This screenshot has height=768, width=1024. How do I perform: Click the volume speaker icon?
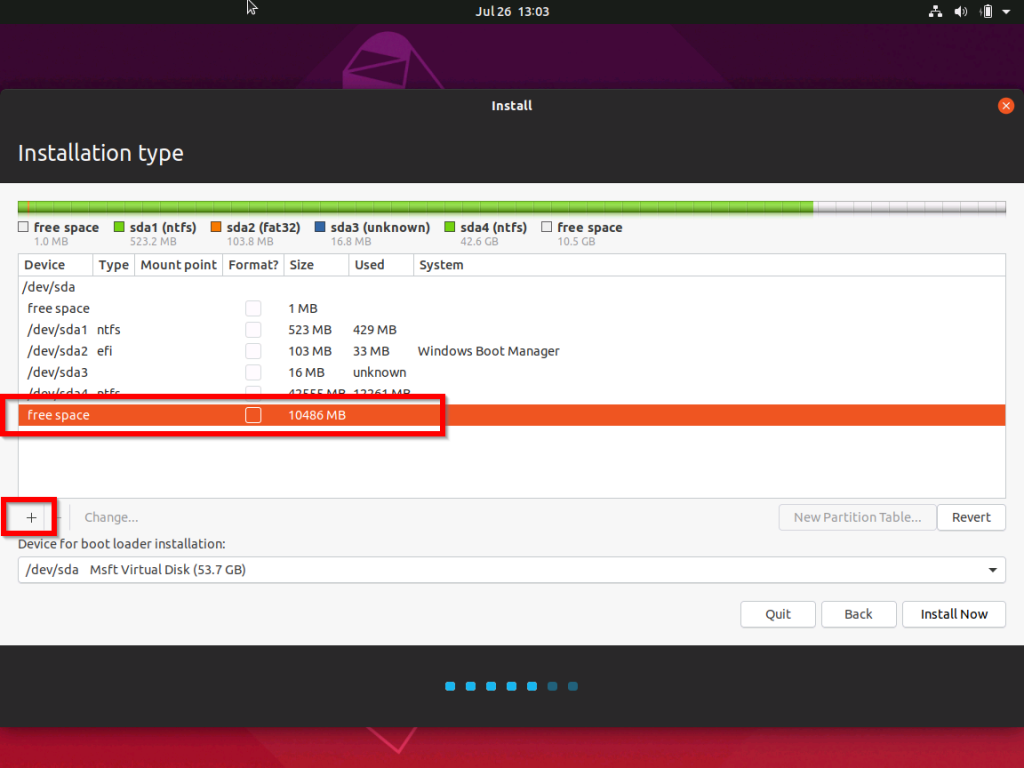[x=961, y=12]
